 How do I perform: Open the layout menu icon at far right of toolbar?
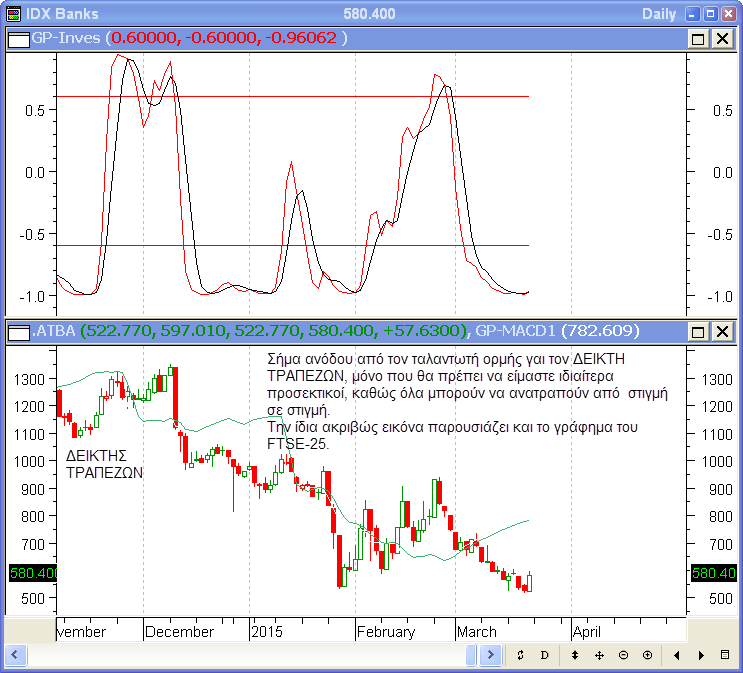coord(725,655)
